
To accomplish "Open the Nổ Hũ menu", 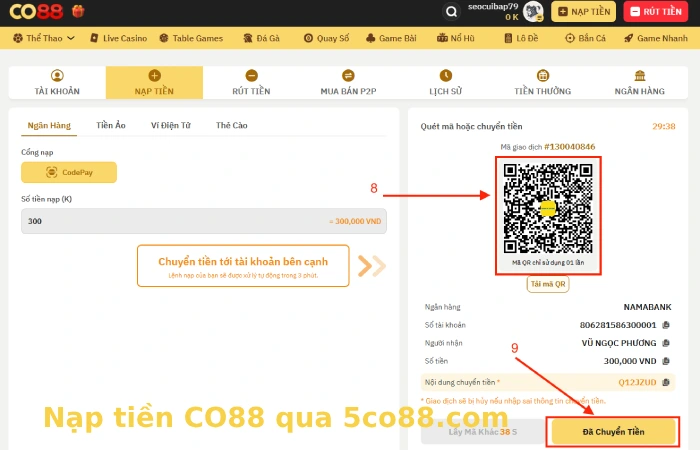I will [x=456, y=38].
